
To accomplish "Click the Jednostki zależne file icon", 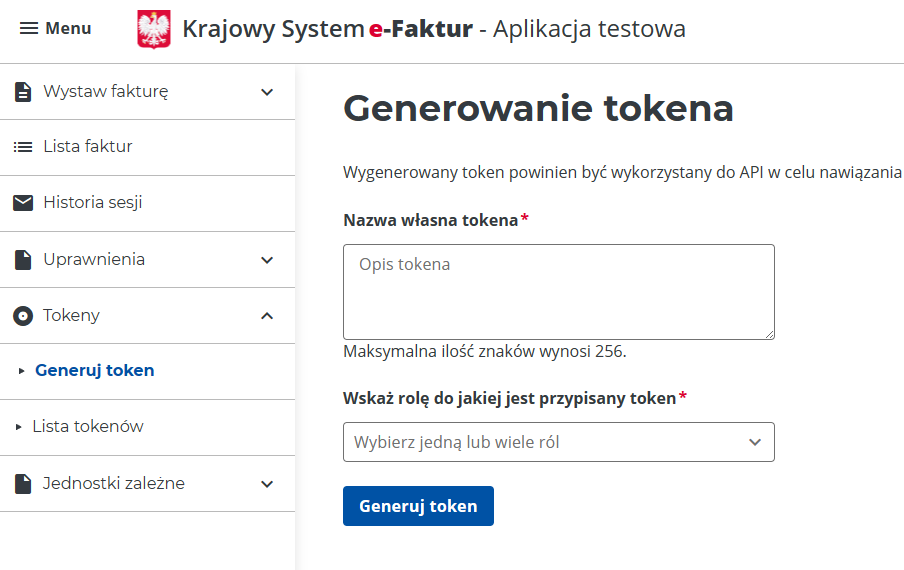I will pyautogui.click(x=23, y=484).
